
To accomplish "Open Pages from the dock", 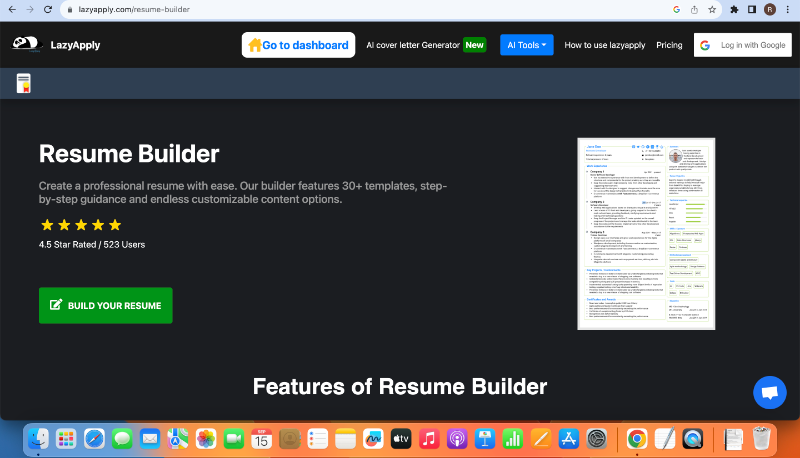I will tap(540, 439).
